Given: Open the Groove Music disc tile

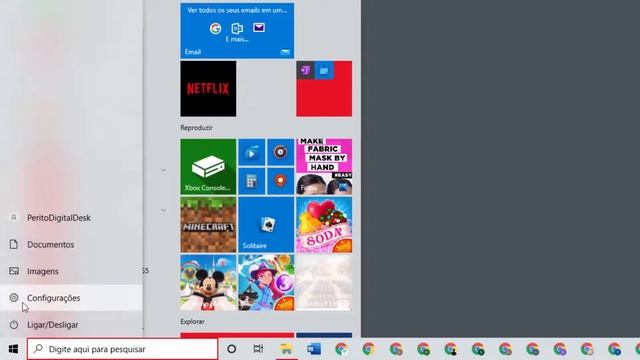Looking at the screenshot, I should click(280, 153).
